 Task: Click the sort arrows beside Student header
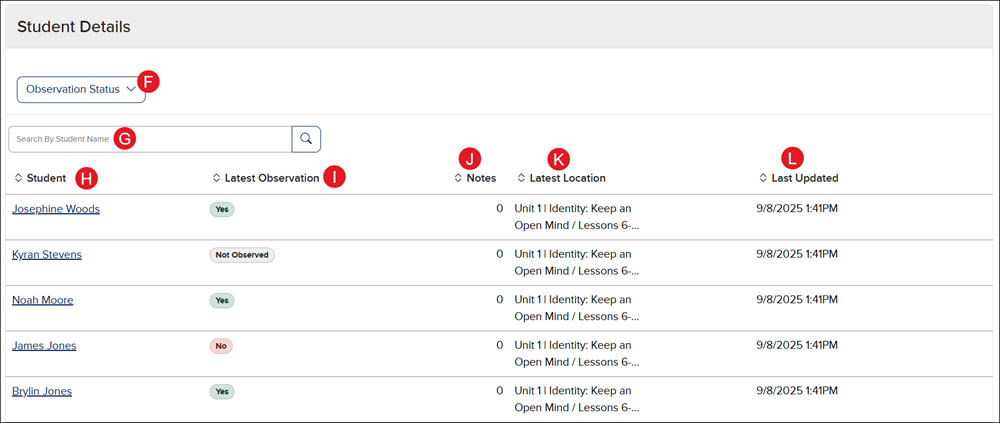(x=18, y=178)
